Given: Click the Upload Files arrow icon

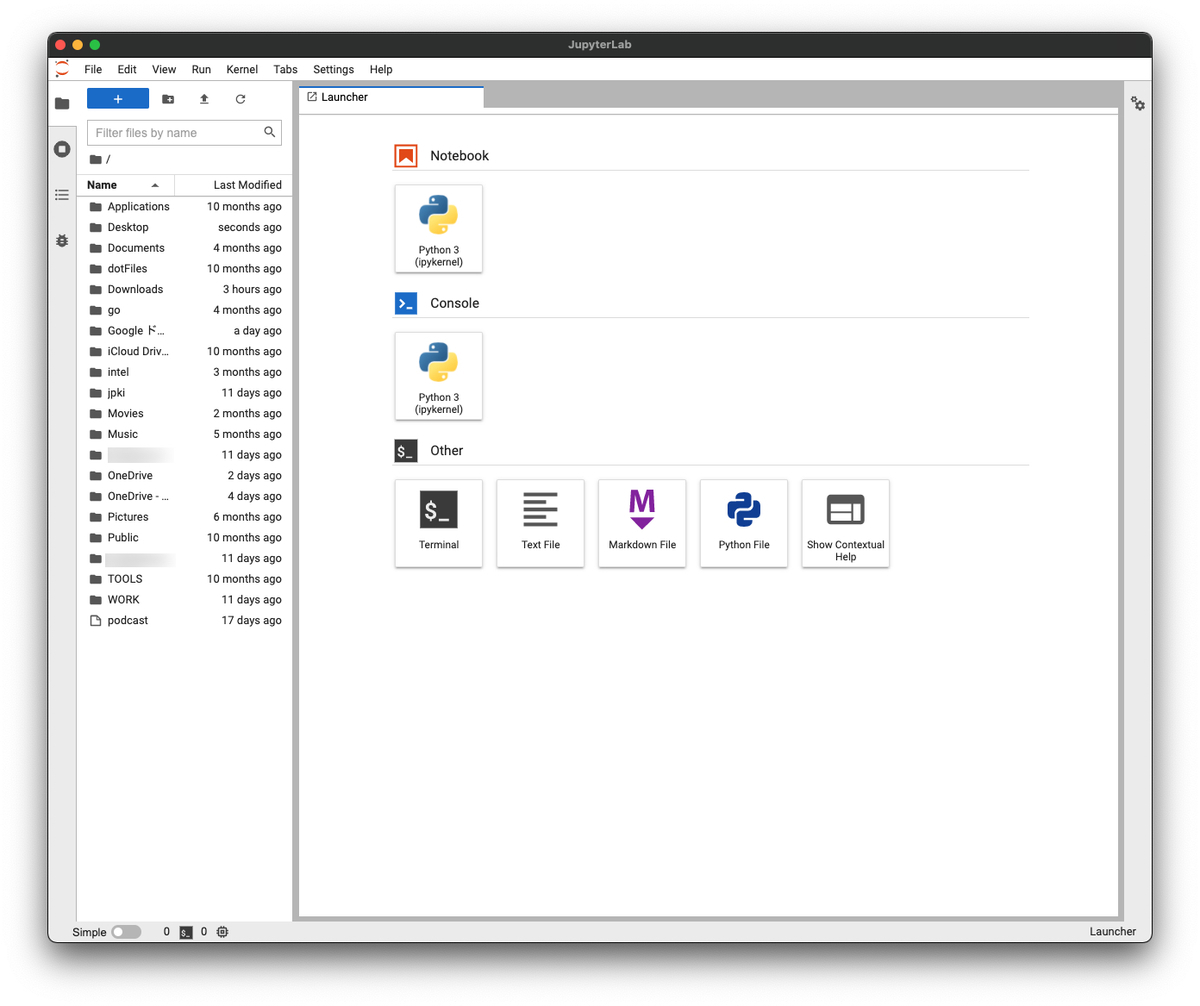Looking at the screenshot, I should pos(204,99).
